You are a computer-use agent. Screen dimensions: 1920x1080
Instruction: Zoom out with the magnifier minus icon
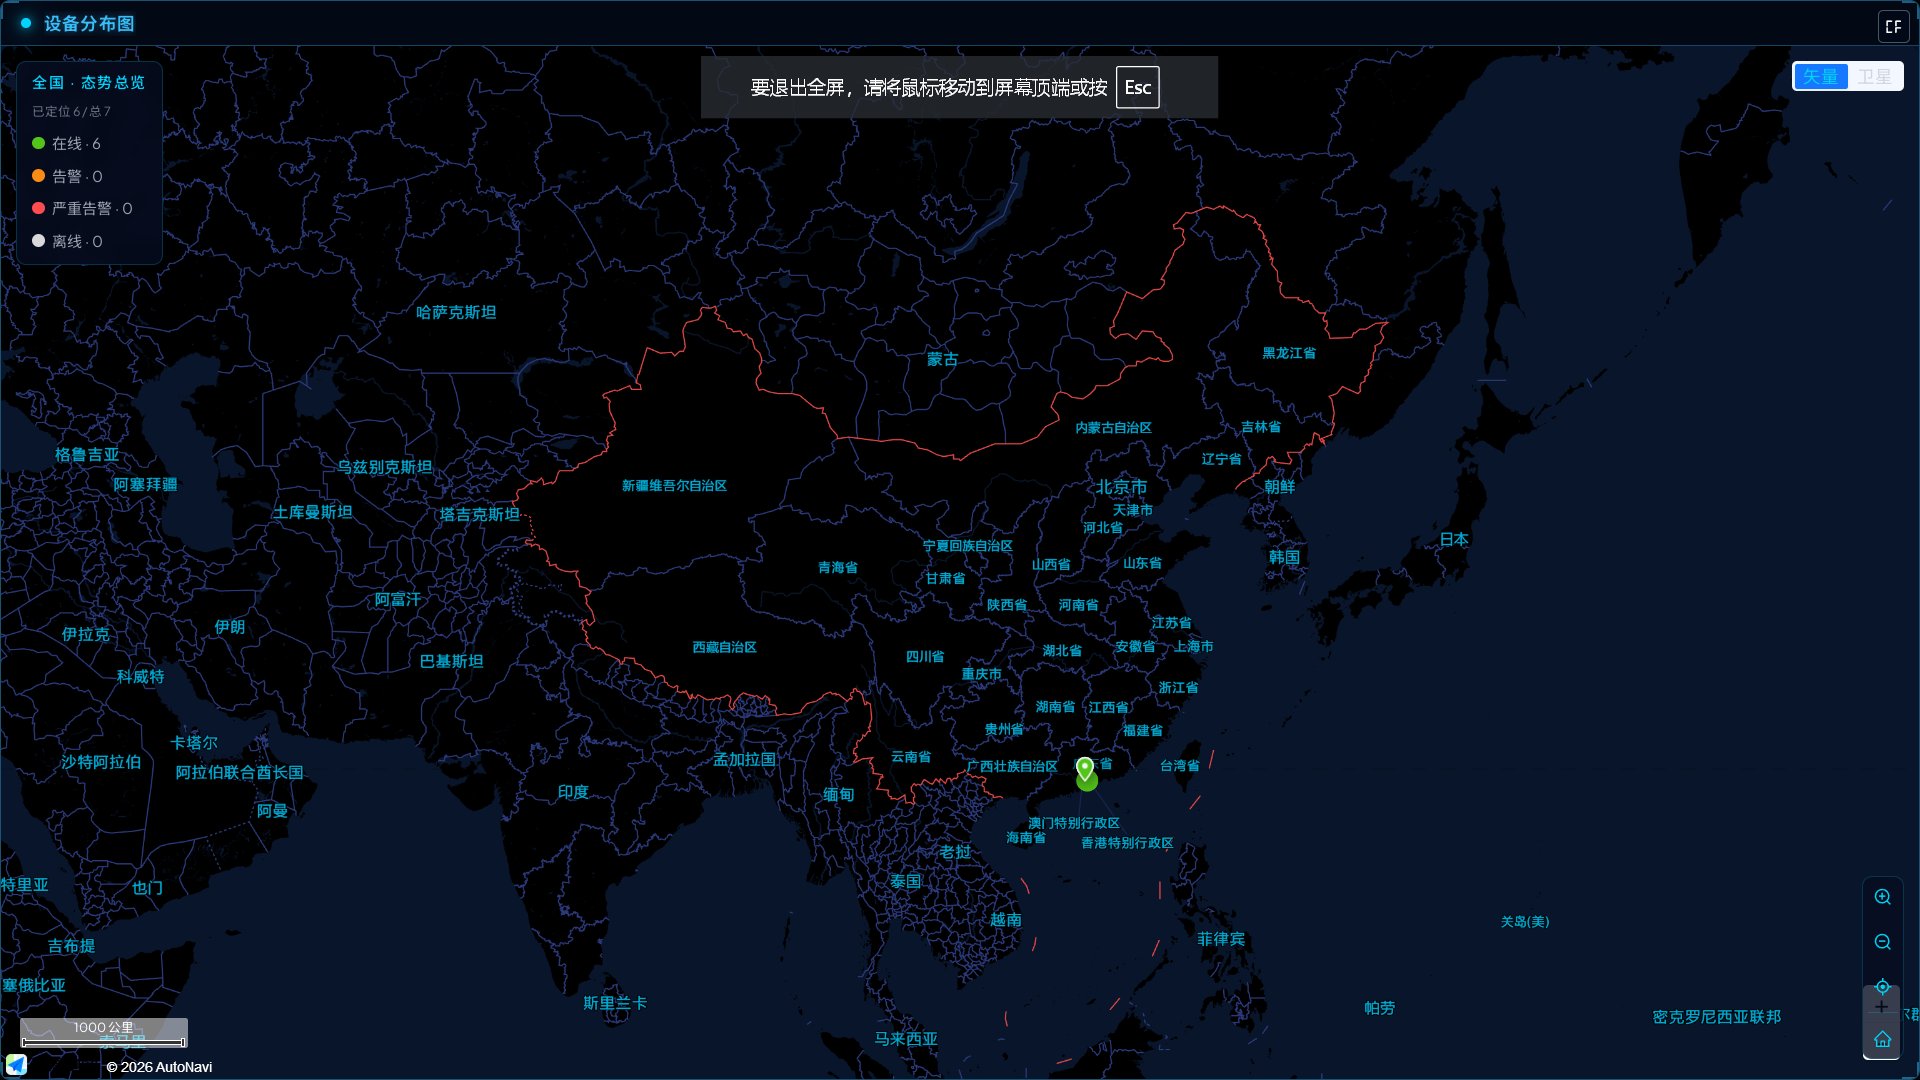pos(1882,942)
